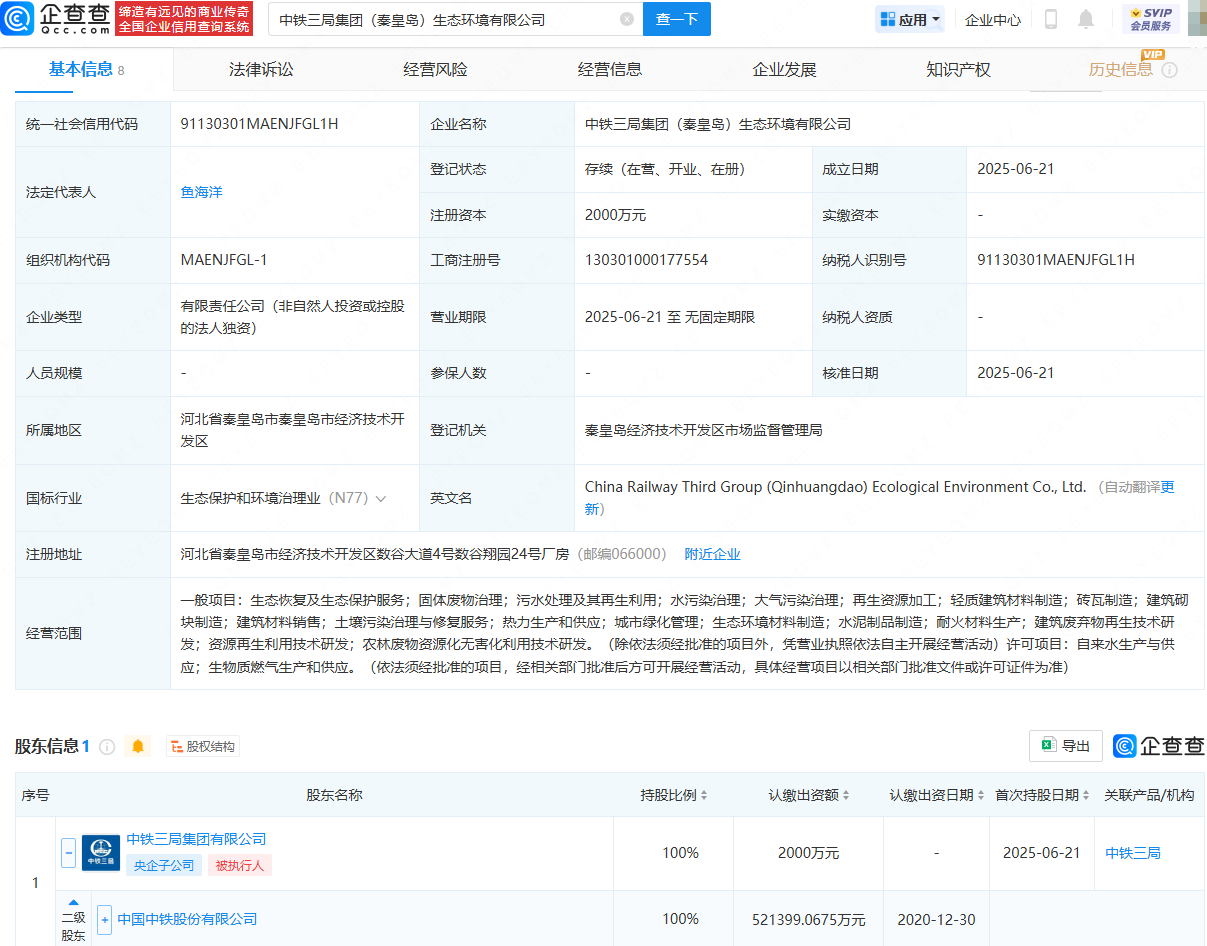
Task: Open 企业中心 link in header
Action: pyautogui.click(x=993, y=19)
